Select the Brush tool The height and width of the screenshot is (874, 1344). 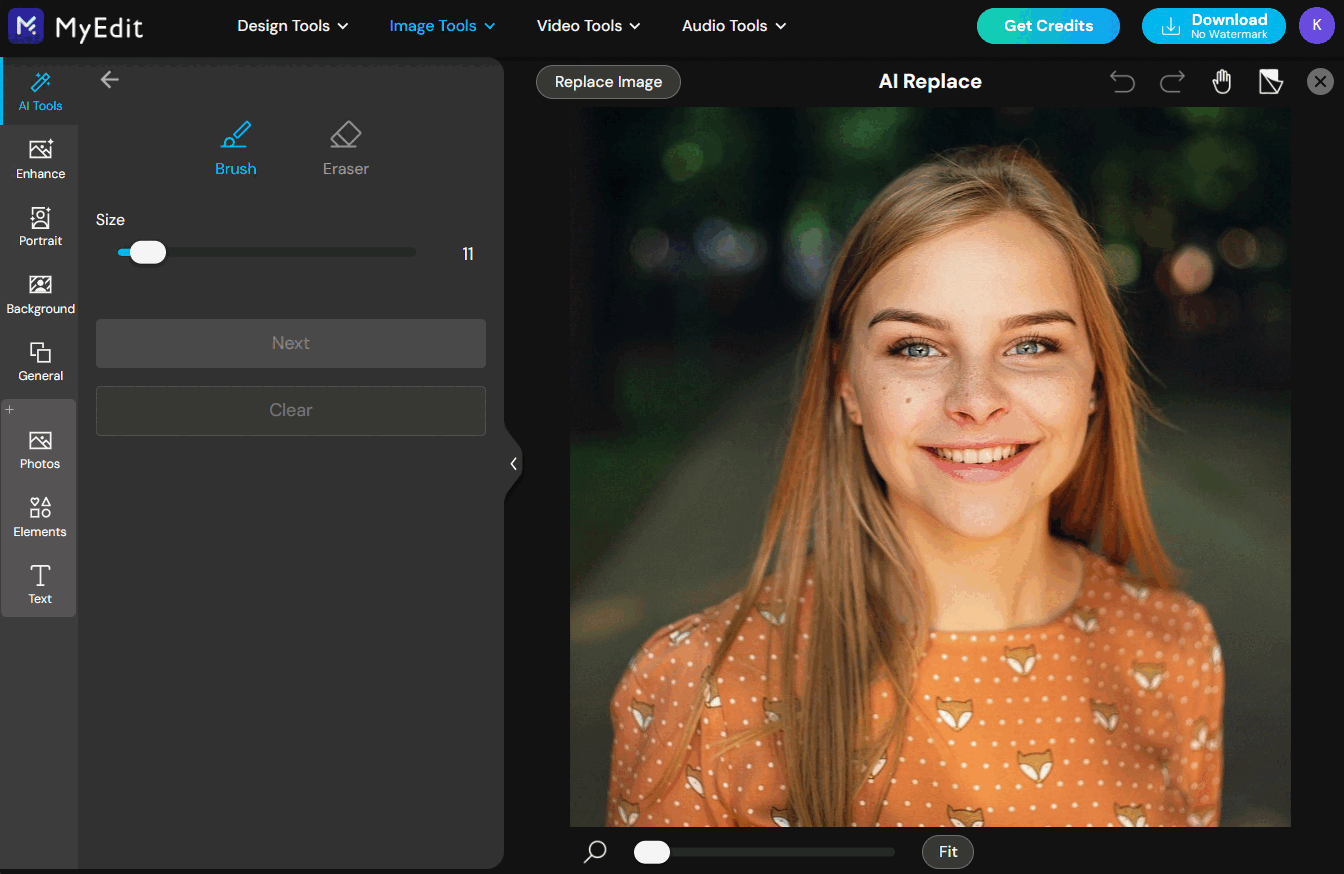coord(236,149)
